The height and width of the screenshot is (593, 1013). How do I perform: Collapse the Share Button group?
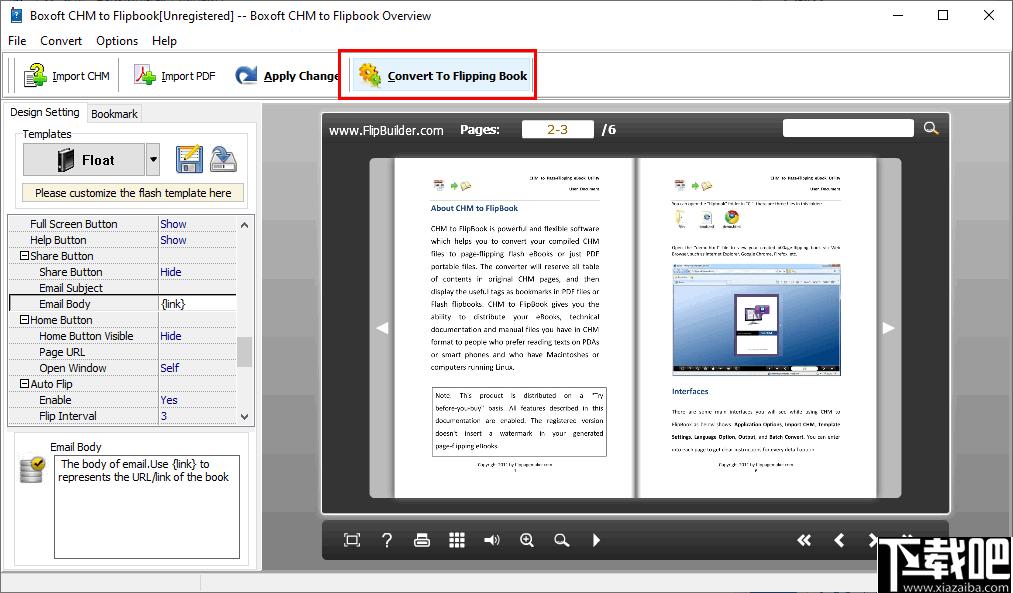[x=25, y=256]
